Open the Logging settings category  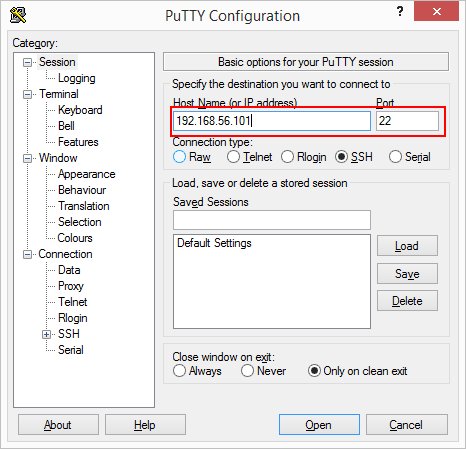(x=77, y=78)
